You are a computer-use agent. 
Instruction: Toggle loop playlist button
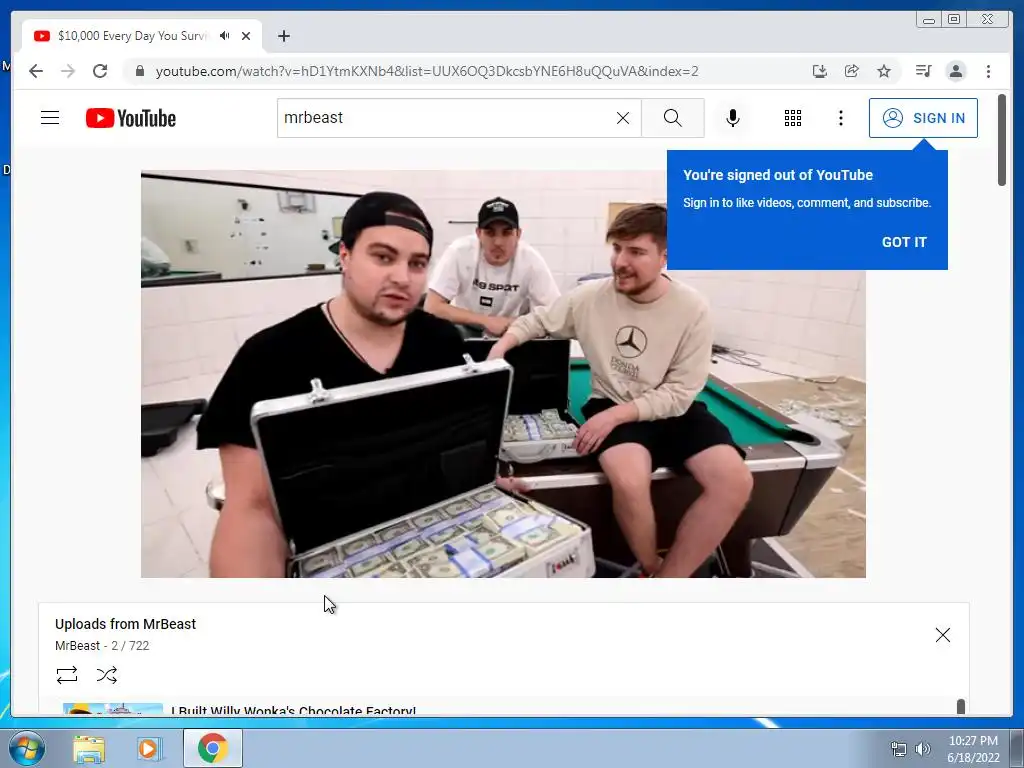(67, 675)
